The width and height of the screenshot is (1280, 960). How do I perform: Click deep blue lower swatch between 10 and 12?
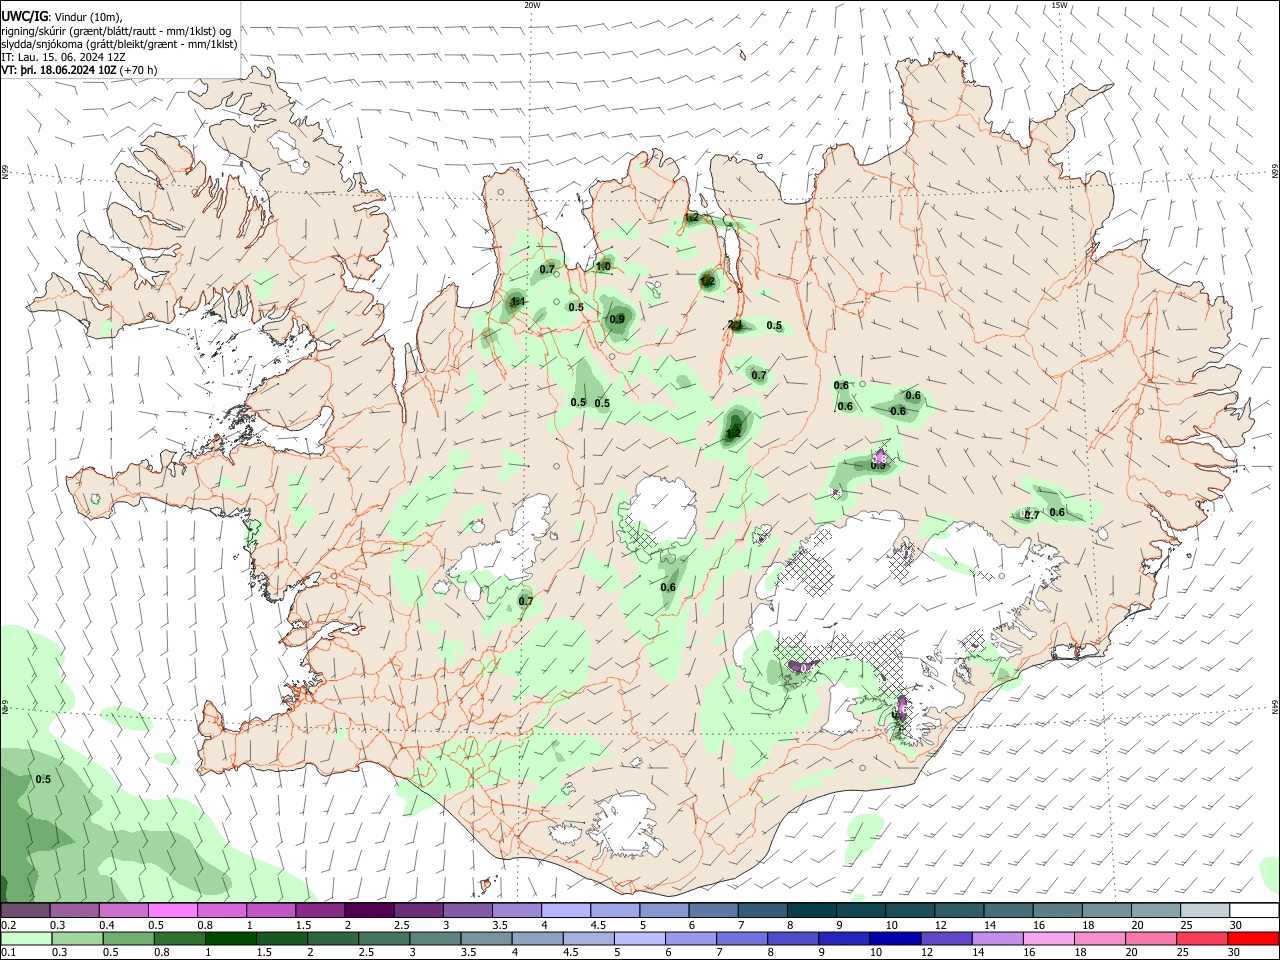point(895,938)
